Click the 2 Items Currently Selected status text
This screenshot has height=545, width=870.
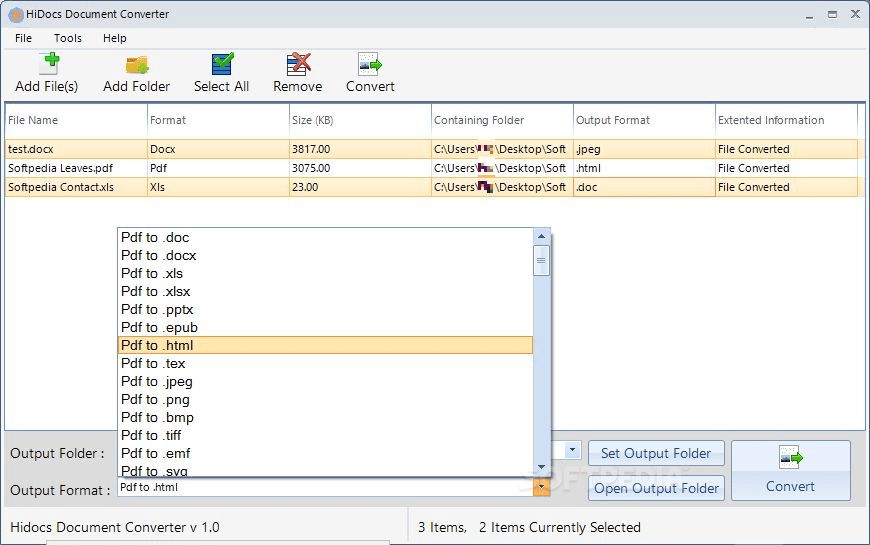click(560, 527)
